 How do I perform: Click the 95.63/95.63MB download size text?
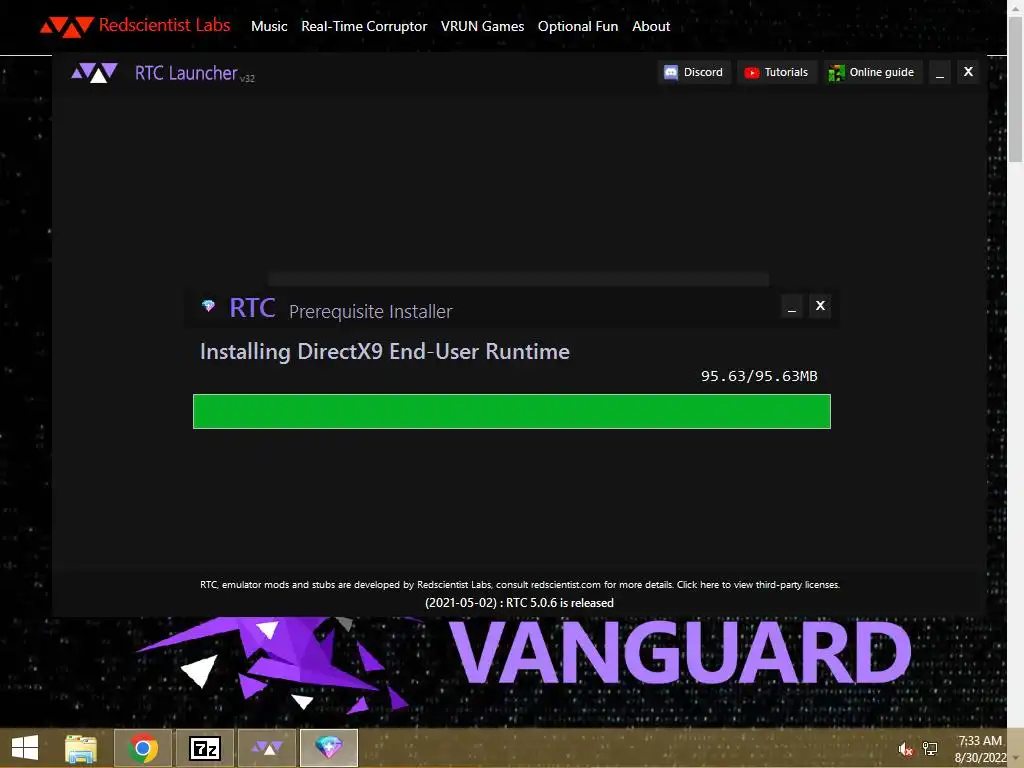coord(759,376)
